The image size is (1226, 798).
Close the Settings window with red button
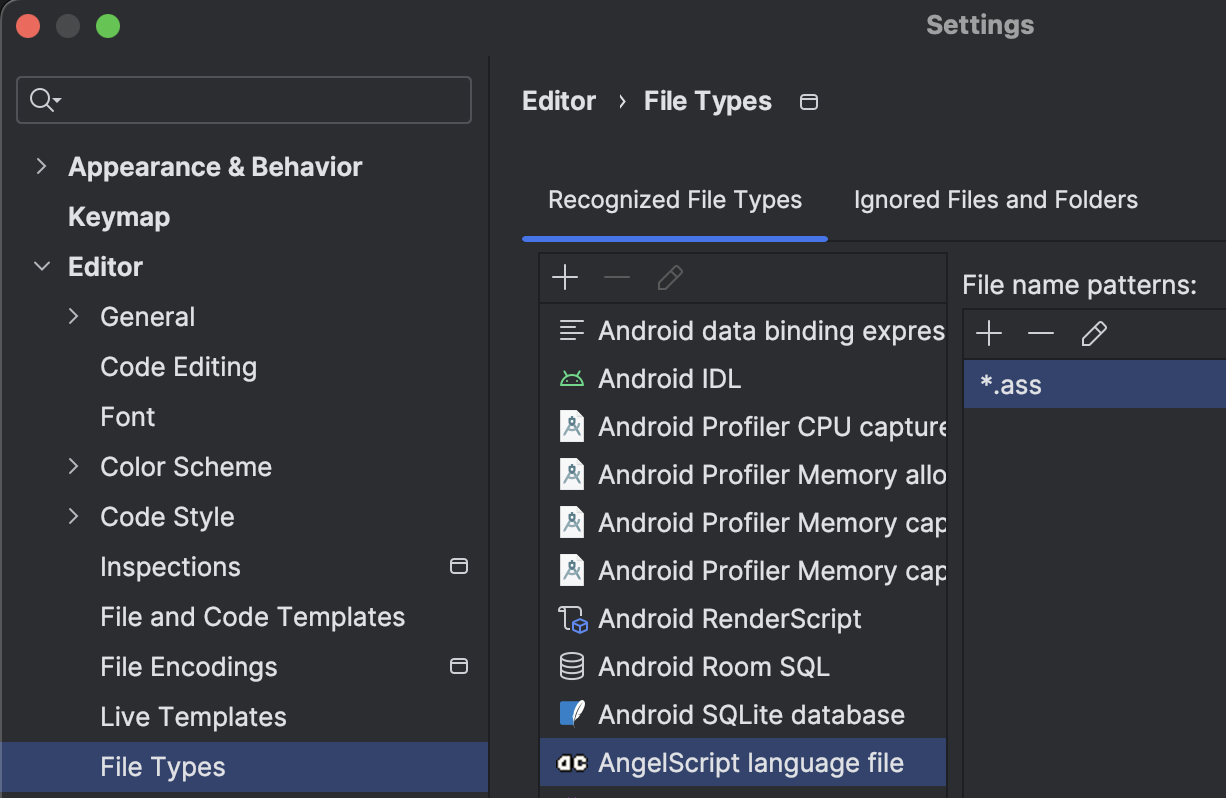(27, 26)
